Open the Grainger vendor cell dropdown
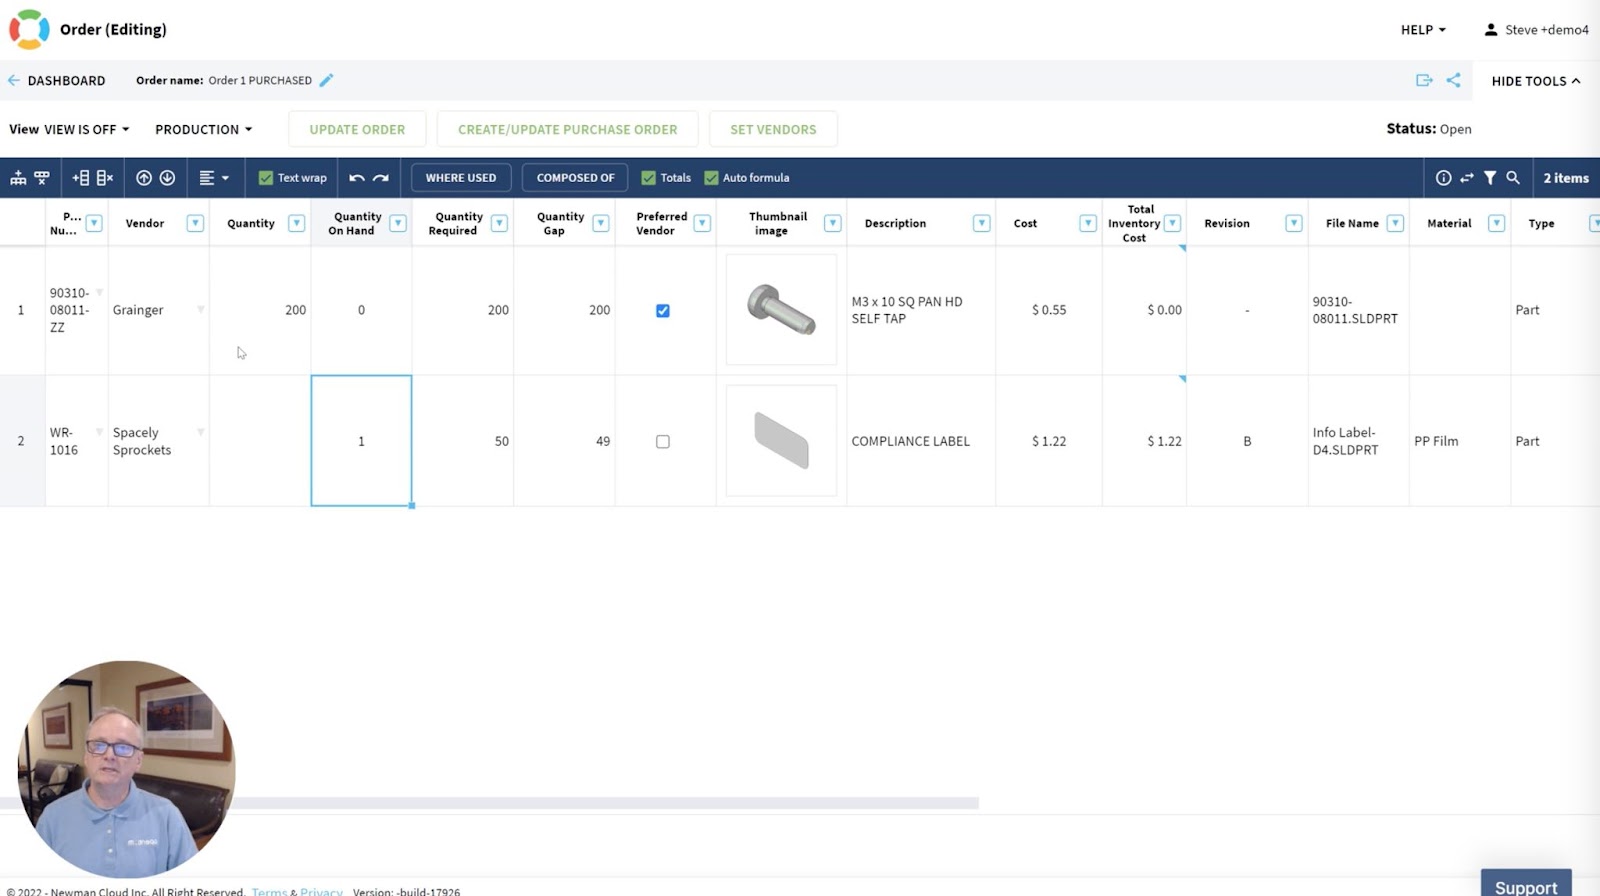This screenshot has width=1600, height=896. [x=201, y=310]
